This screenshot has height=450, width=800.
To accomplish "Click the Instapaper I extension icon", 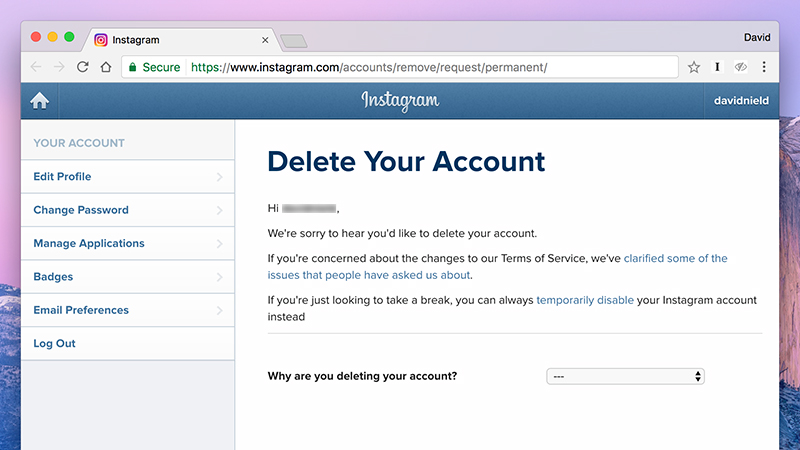I will (717, 67).
